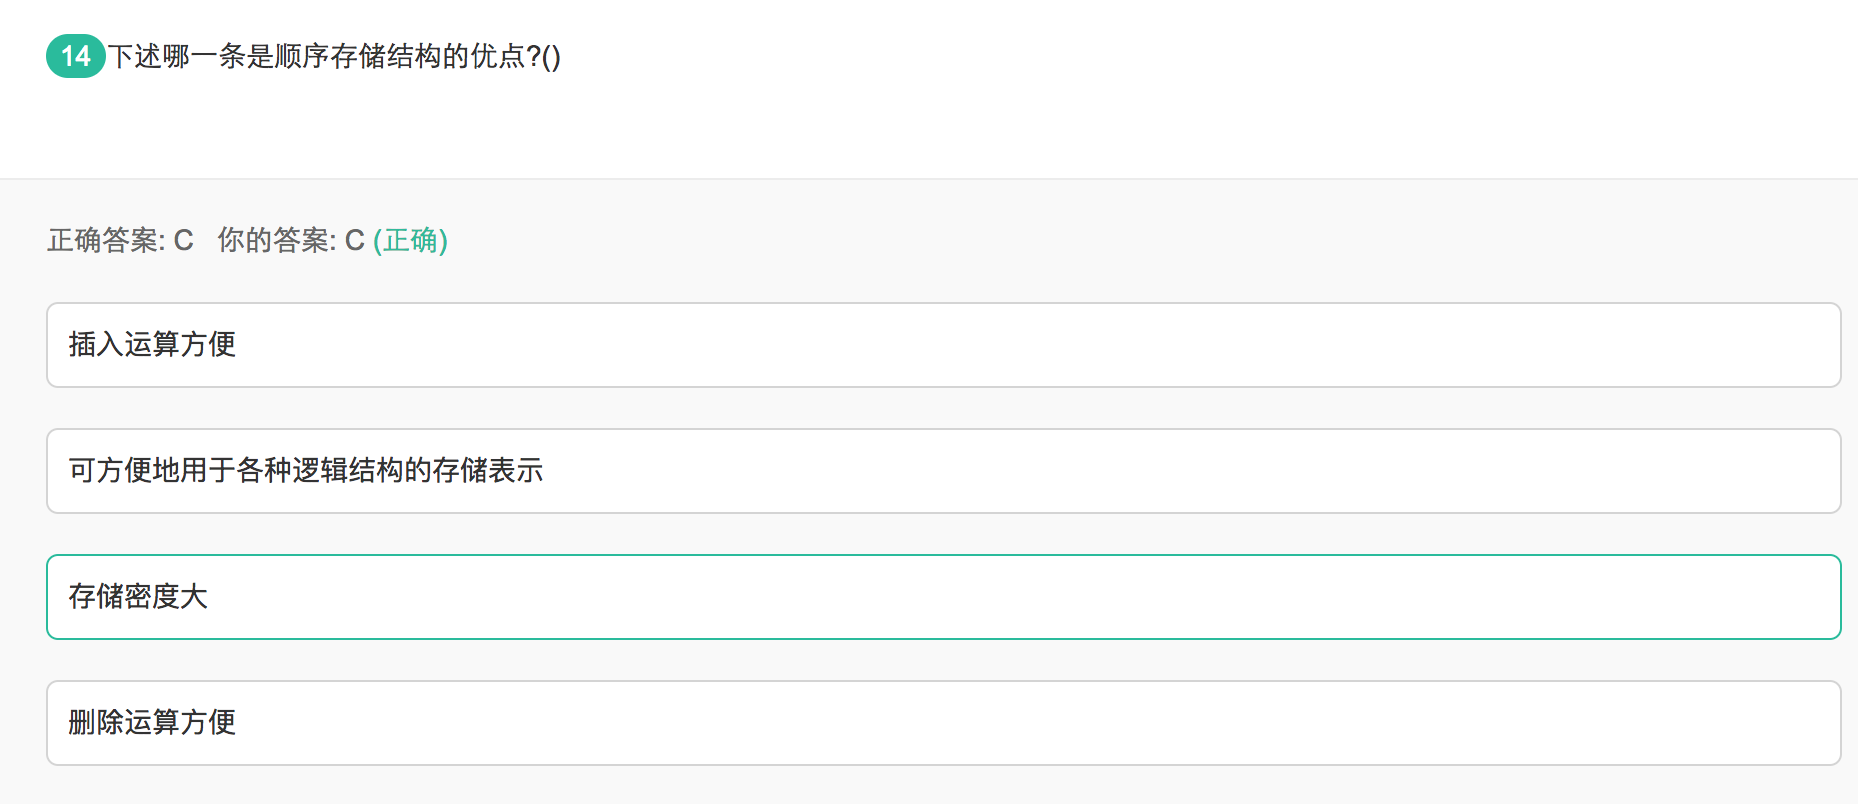This screenshot has width=1858, height=804.
Task: Click the letter C after 你的答案
Action: point(354,240)
